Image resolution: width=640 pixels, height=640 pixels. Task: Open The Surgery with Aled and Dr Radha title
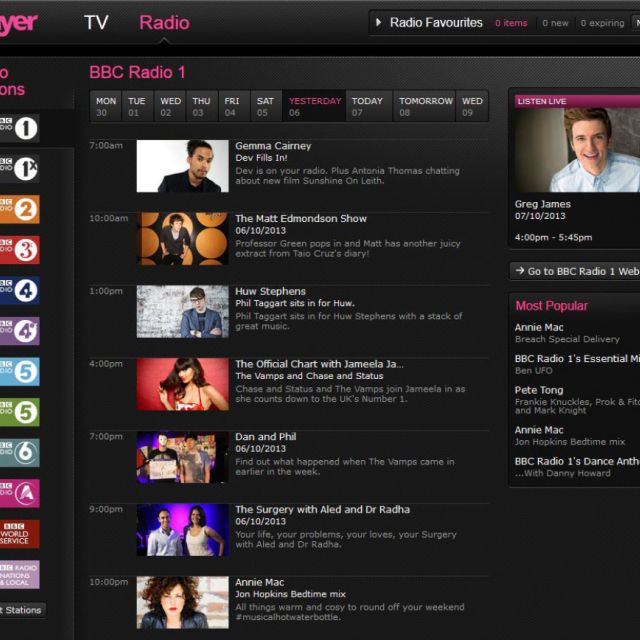point(322,509)
